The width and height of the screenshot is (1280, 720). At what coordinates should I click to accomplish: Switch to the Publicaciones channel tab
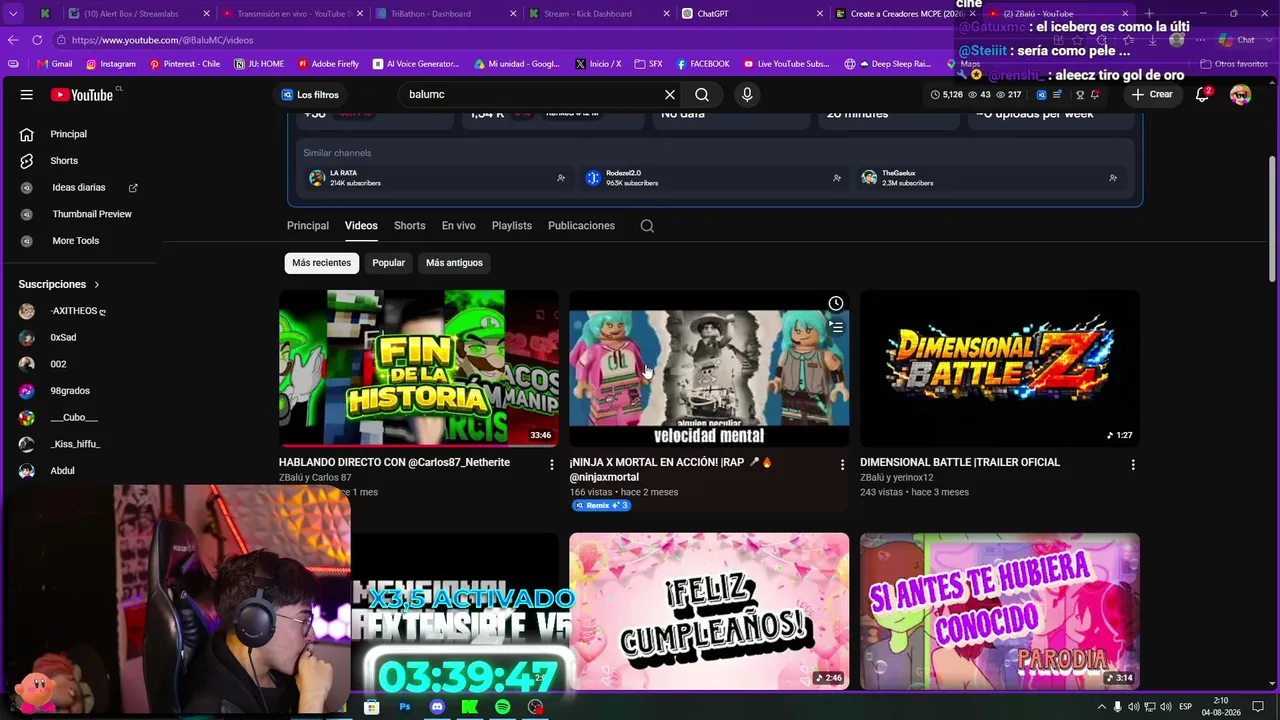point(581,226)
